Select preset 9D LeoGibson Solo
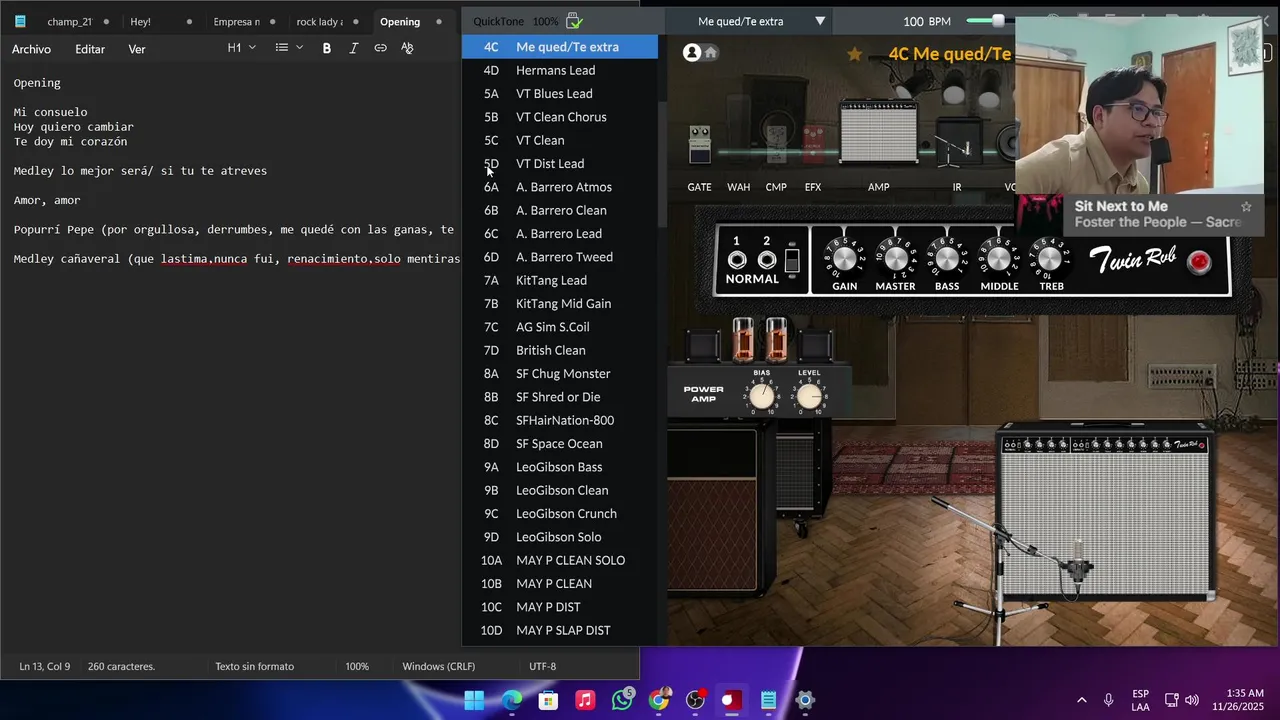This screenshot has width=1280, height=720. 560,537
